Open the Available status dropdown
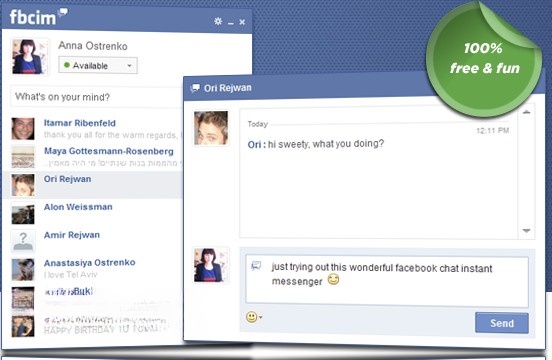The height and width of the screenshot is (360, 552). tap(98, 65)
